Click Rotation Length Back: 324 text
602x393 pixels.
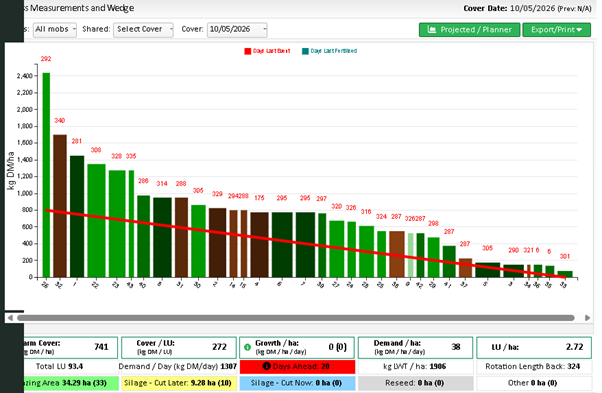pos(533,367)
